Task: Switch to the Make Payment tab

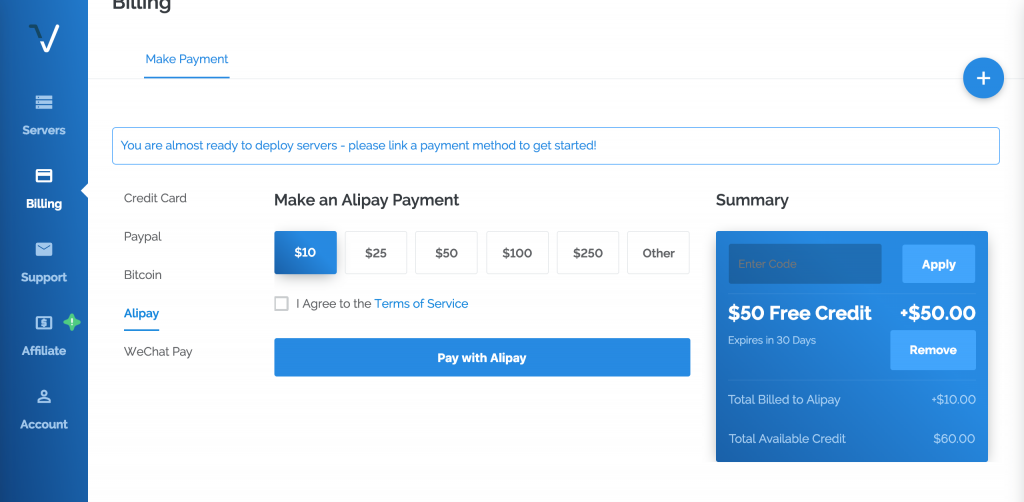Action: click(187, 59)
